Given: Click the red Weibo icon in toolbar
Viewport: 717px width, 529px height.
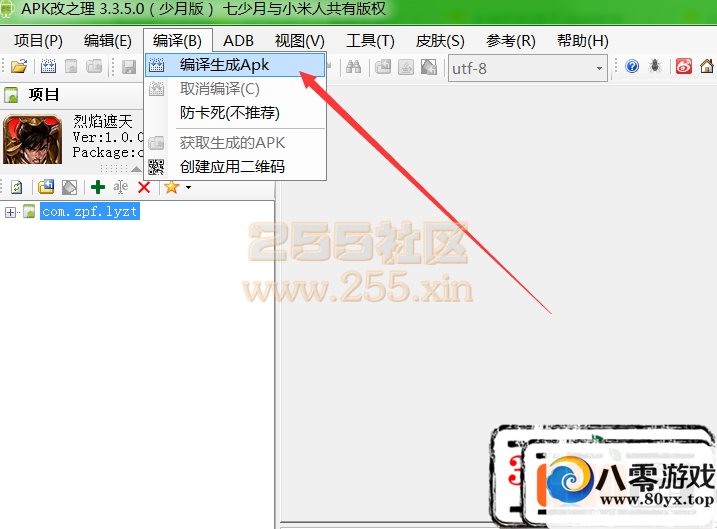Looking at the screenshot, I should 684,67.
